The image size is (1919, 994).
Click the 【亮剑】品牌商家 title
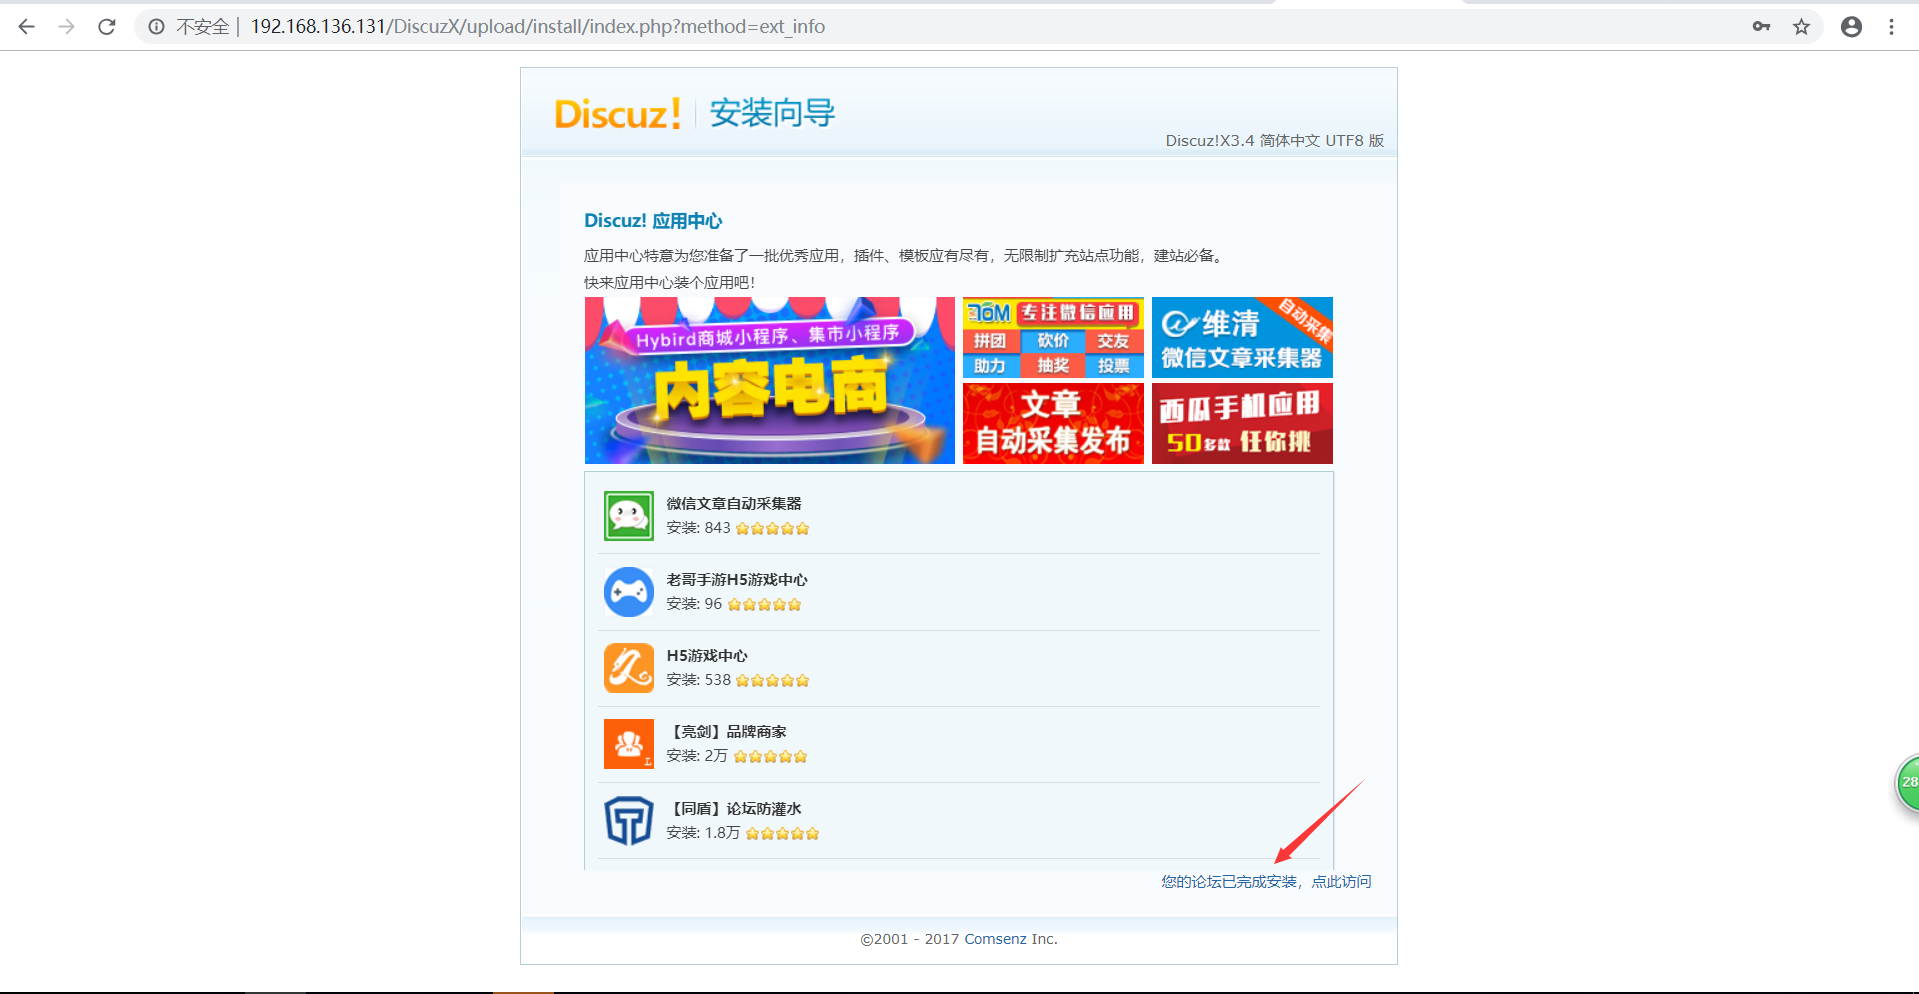pos(727,732)
